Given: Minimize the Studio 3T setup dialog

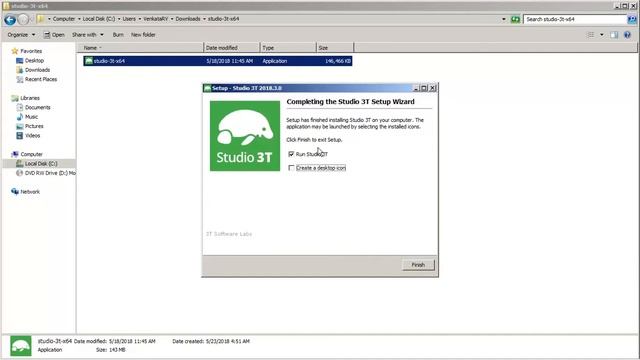Looking at the screenshot, I should [416, 88].
